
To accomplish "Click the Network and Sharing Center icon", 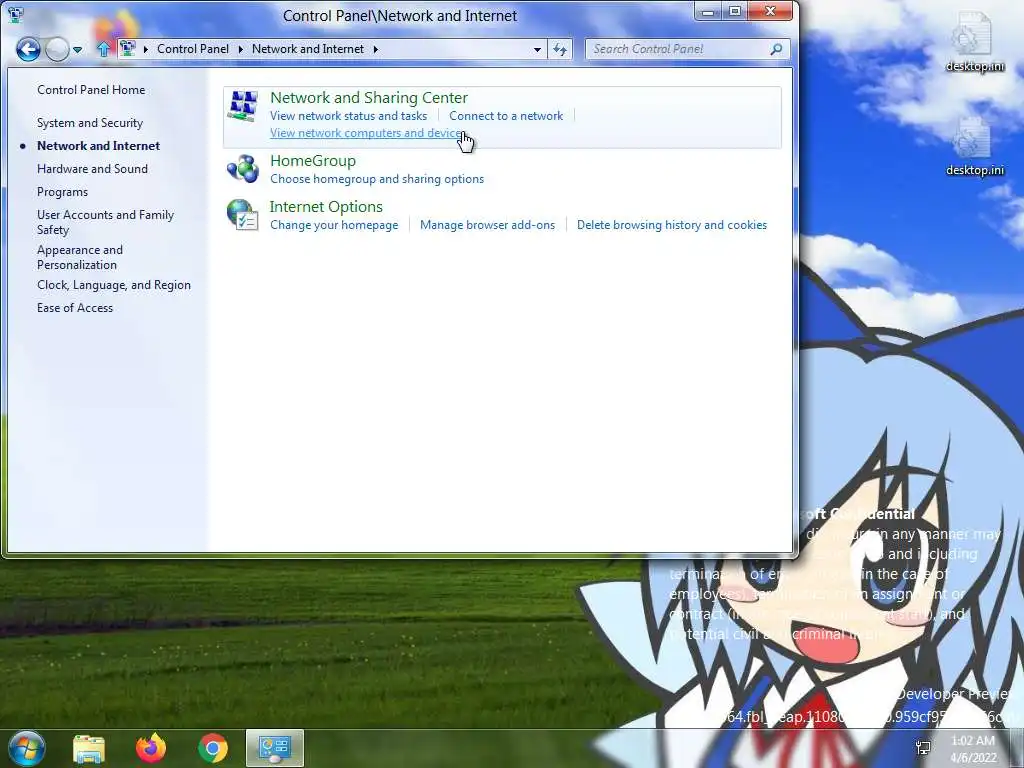I will [243, 106].
